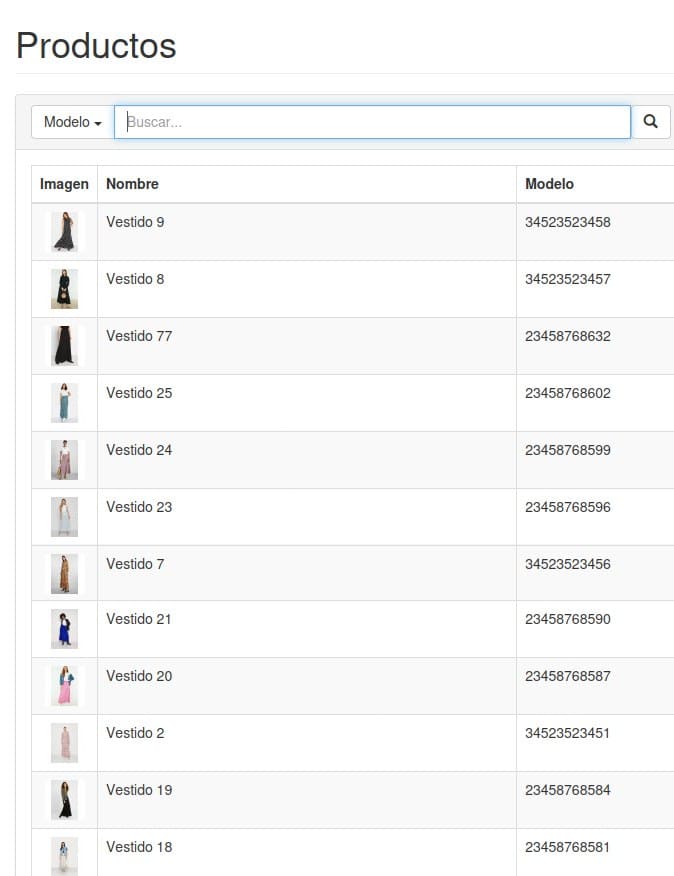Select the Vestido 19 black dress thumbnail
674x876 pixels.
[64, 800]
